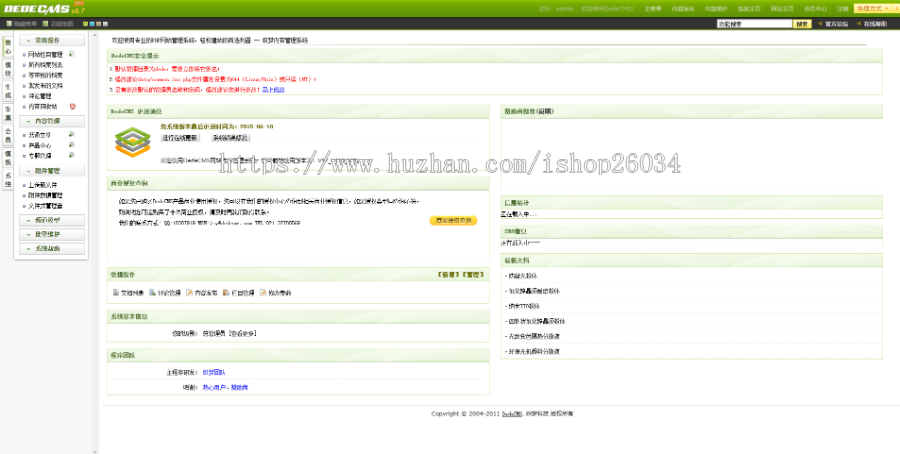Click the DedeCMS logo in header
The width and height of the screenshot is (900, 454).
[x=37, y=9]
